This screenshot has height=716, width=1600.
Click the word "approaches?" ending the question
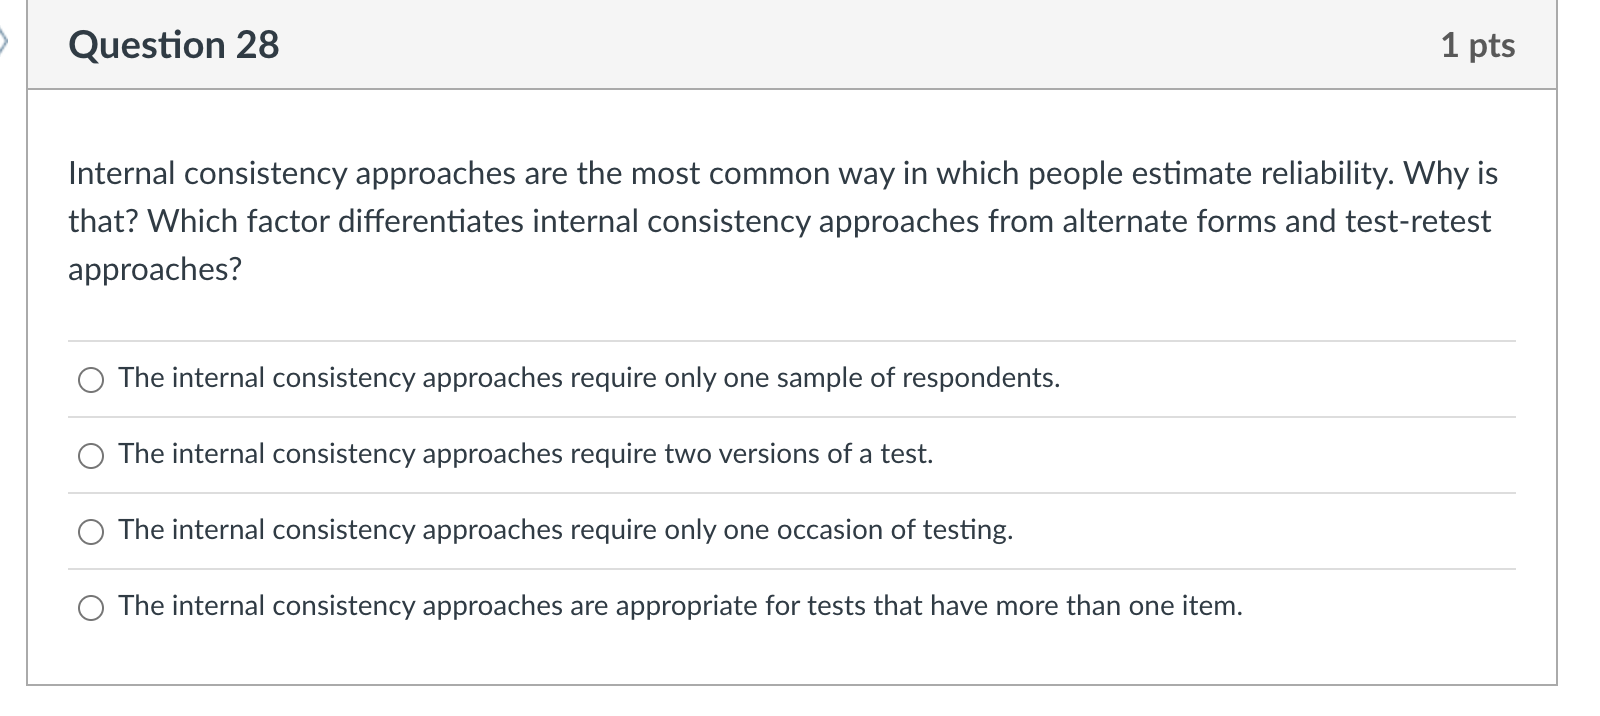(x=153, y=267)
